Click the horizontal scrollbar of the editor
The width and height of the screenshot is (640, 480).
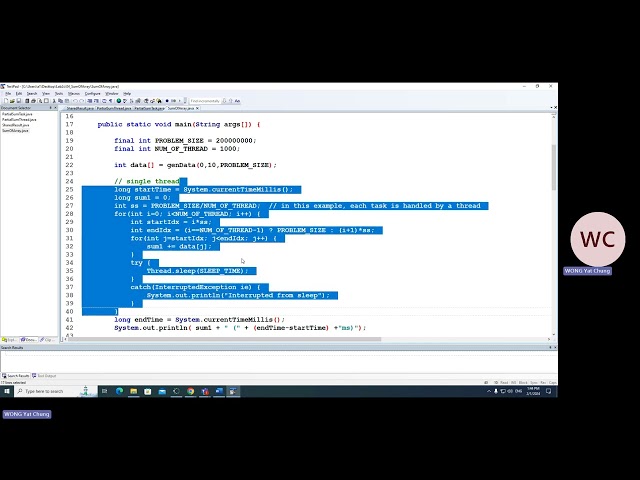pos(306,339)
